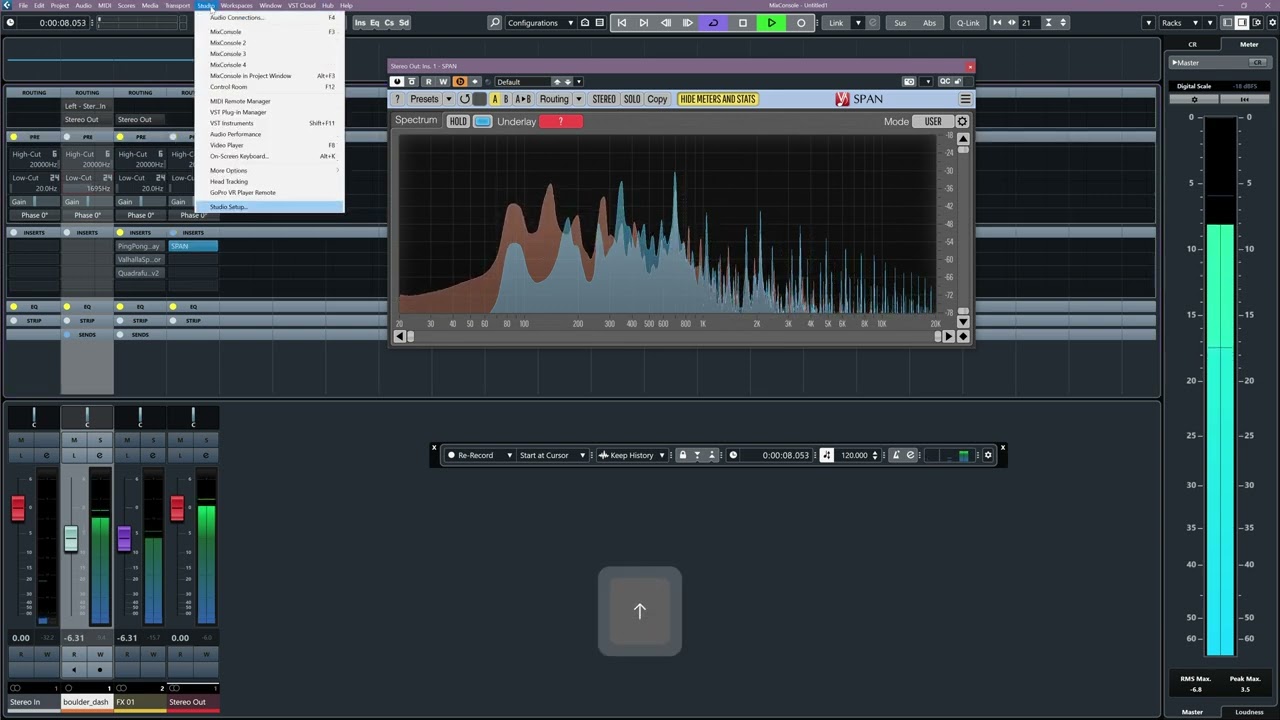
Task: Click the Q-Link button
Action: 968,22
